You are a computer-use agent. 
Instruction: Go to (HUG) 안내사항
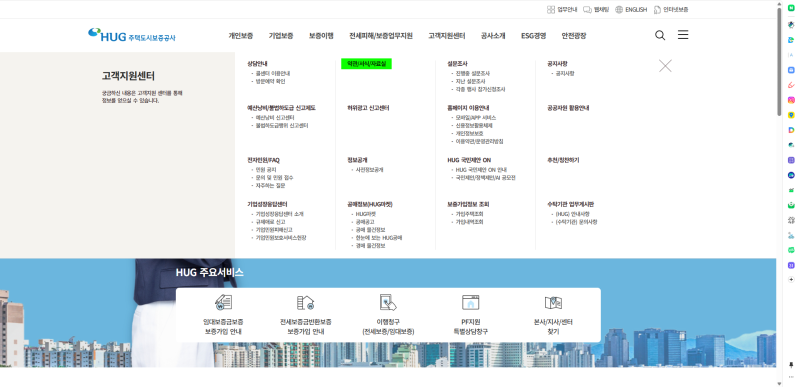572,214
